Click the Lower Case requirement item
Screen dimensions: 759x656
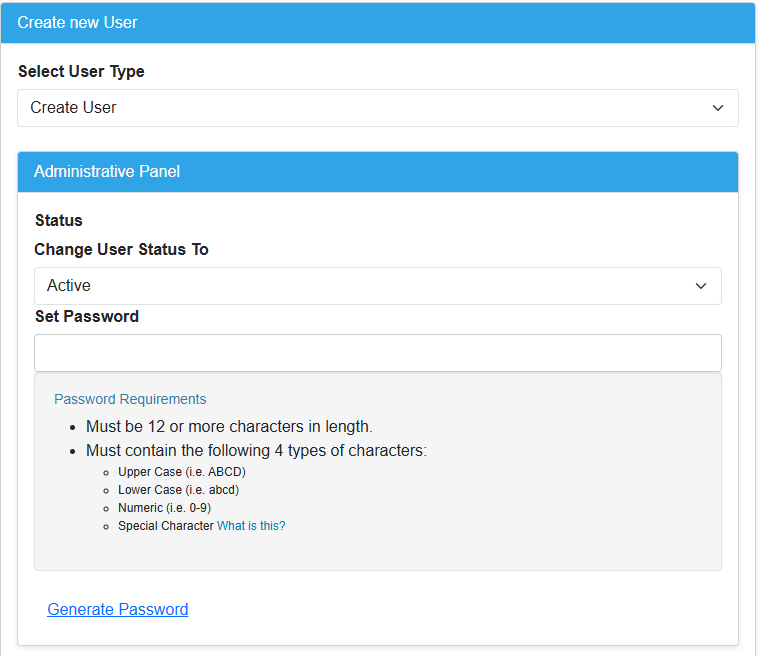178,490
